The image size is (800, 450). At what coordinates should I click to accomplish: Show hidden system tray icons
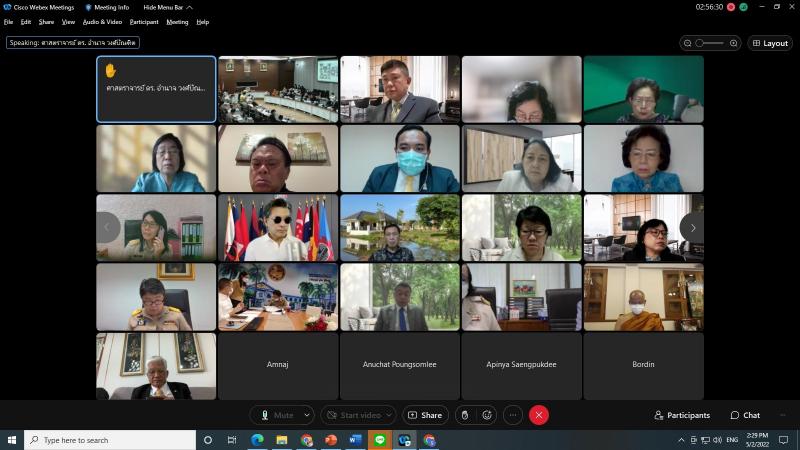pyautogui.click(x=681, y=440)
